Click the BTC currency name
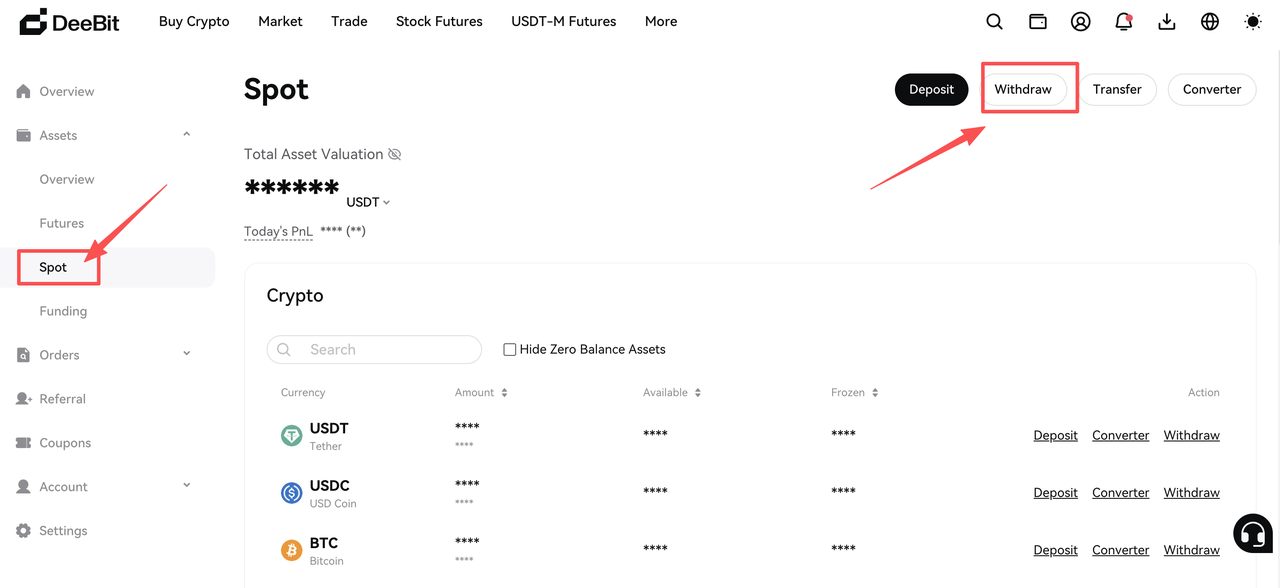The height and width of the screenshot is (588, 1280). tap(324, 543)
